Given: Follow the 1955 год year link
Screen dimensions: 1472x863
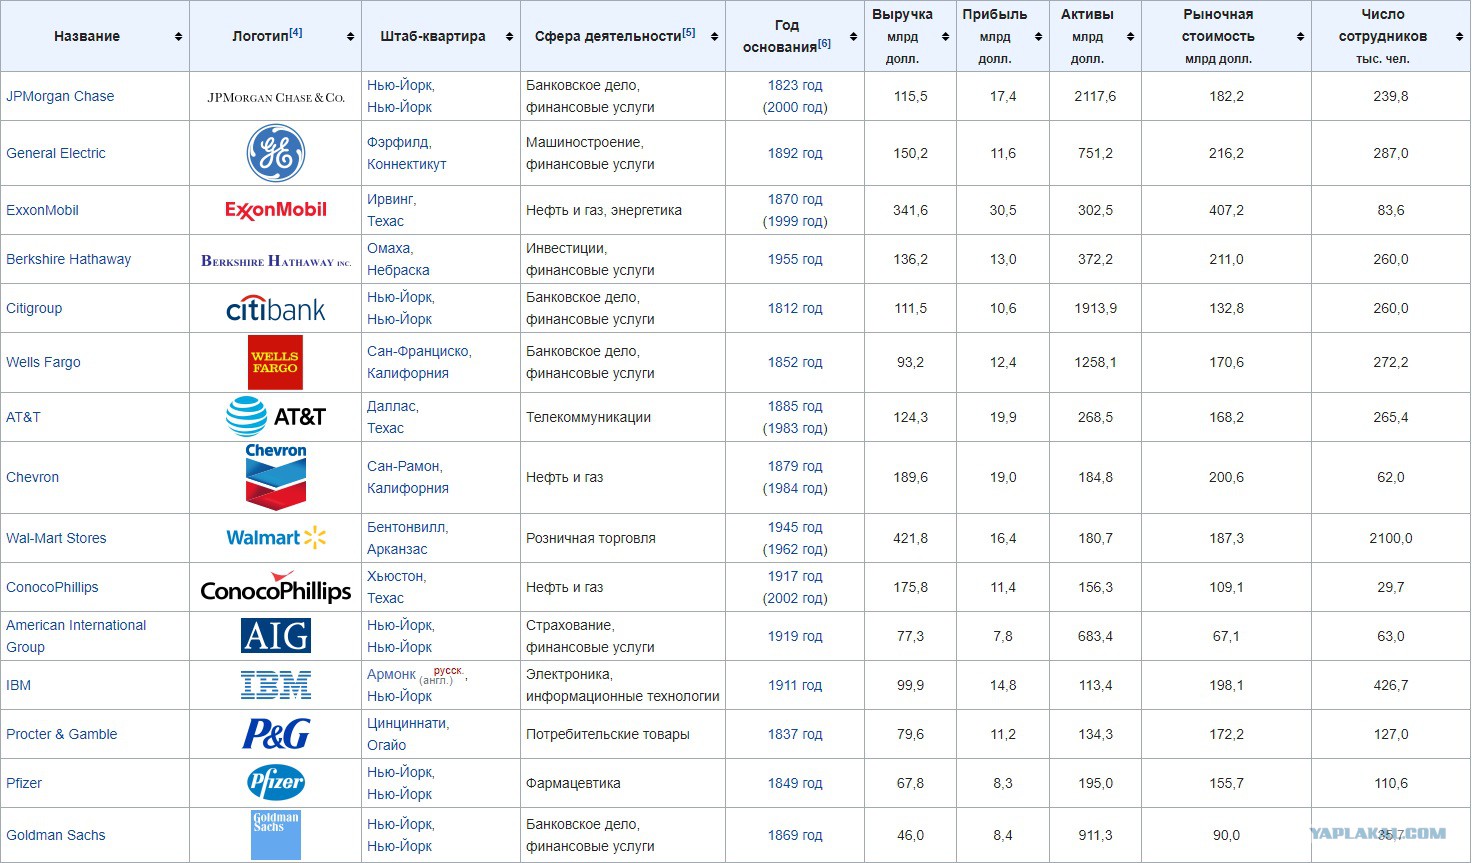Looking at the screenshot, I should (x=795, y=259).
